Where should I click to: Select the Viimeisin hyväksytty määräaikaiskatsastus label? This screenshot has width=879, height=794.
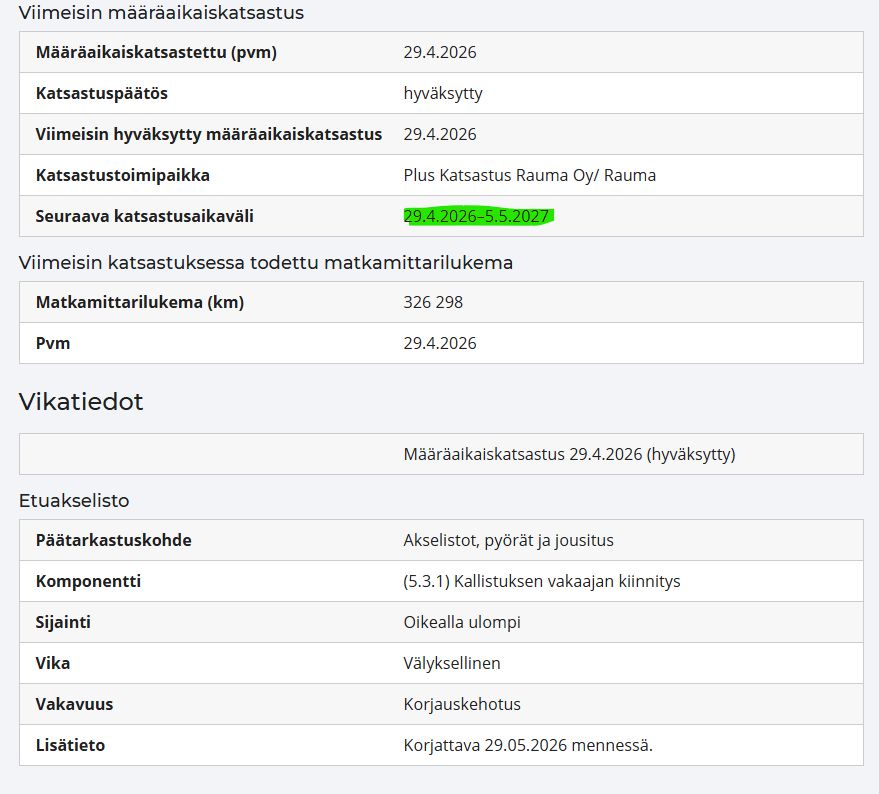[209, 135]
